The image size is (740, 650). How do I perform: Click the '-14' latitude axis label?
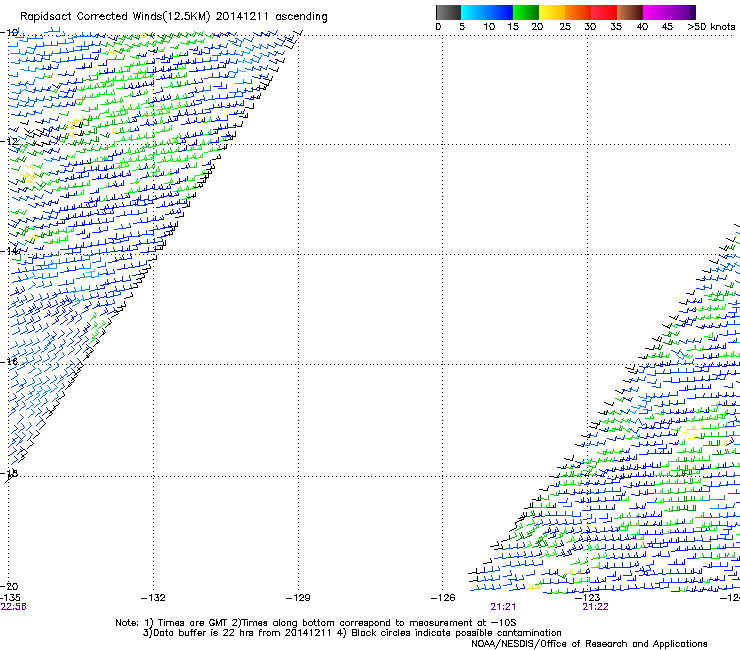coord(9,251)
